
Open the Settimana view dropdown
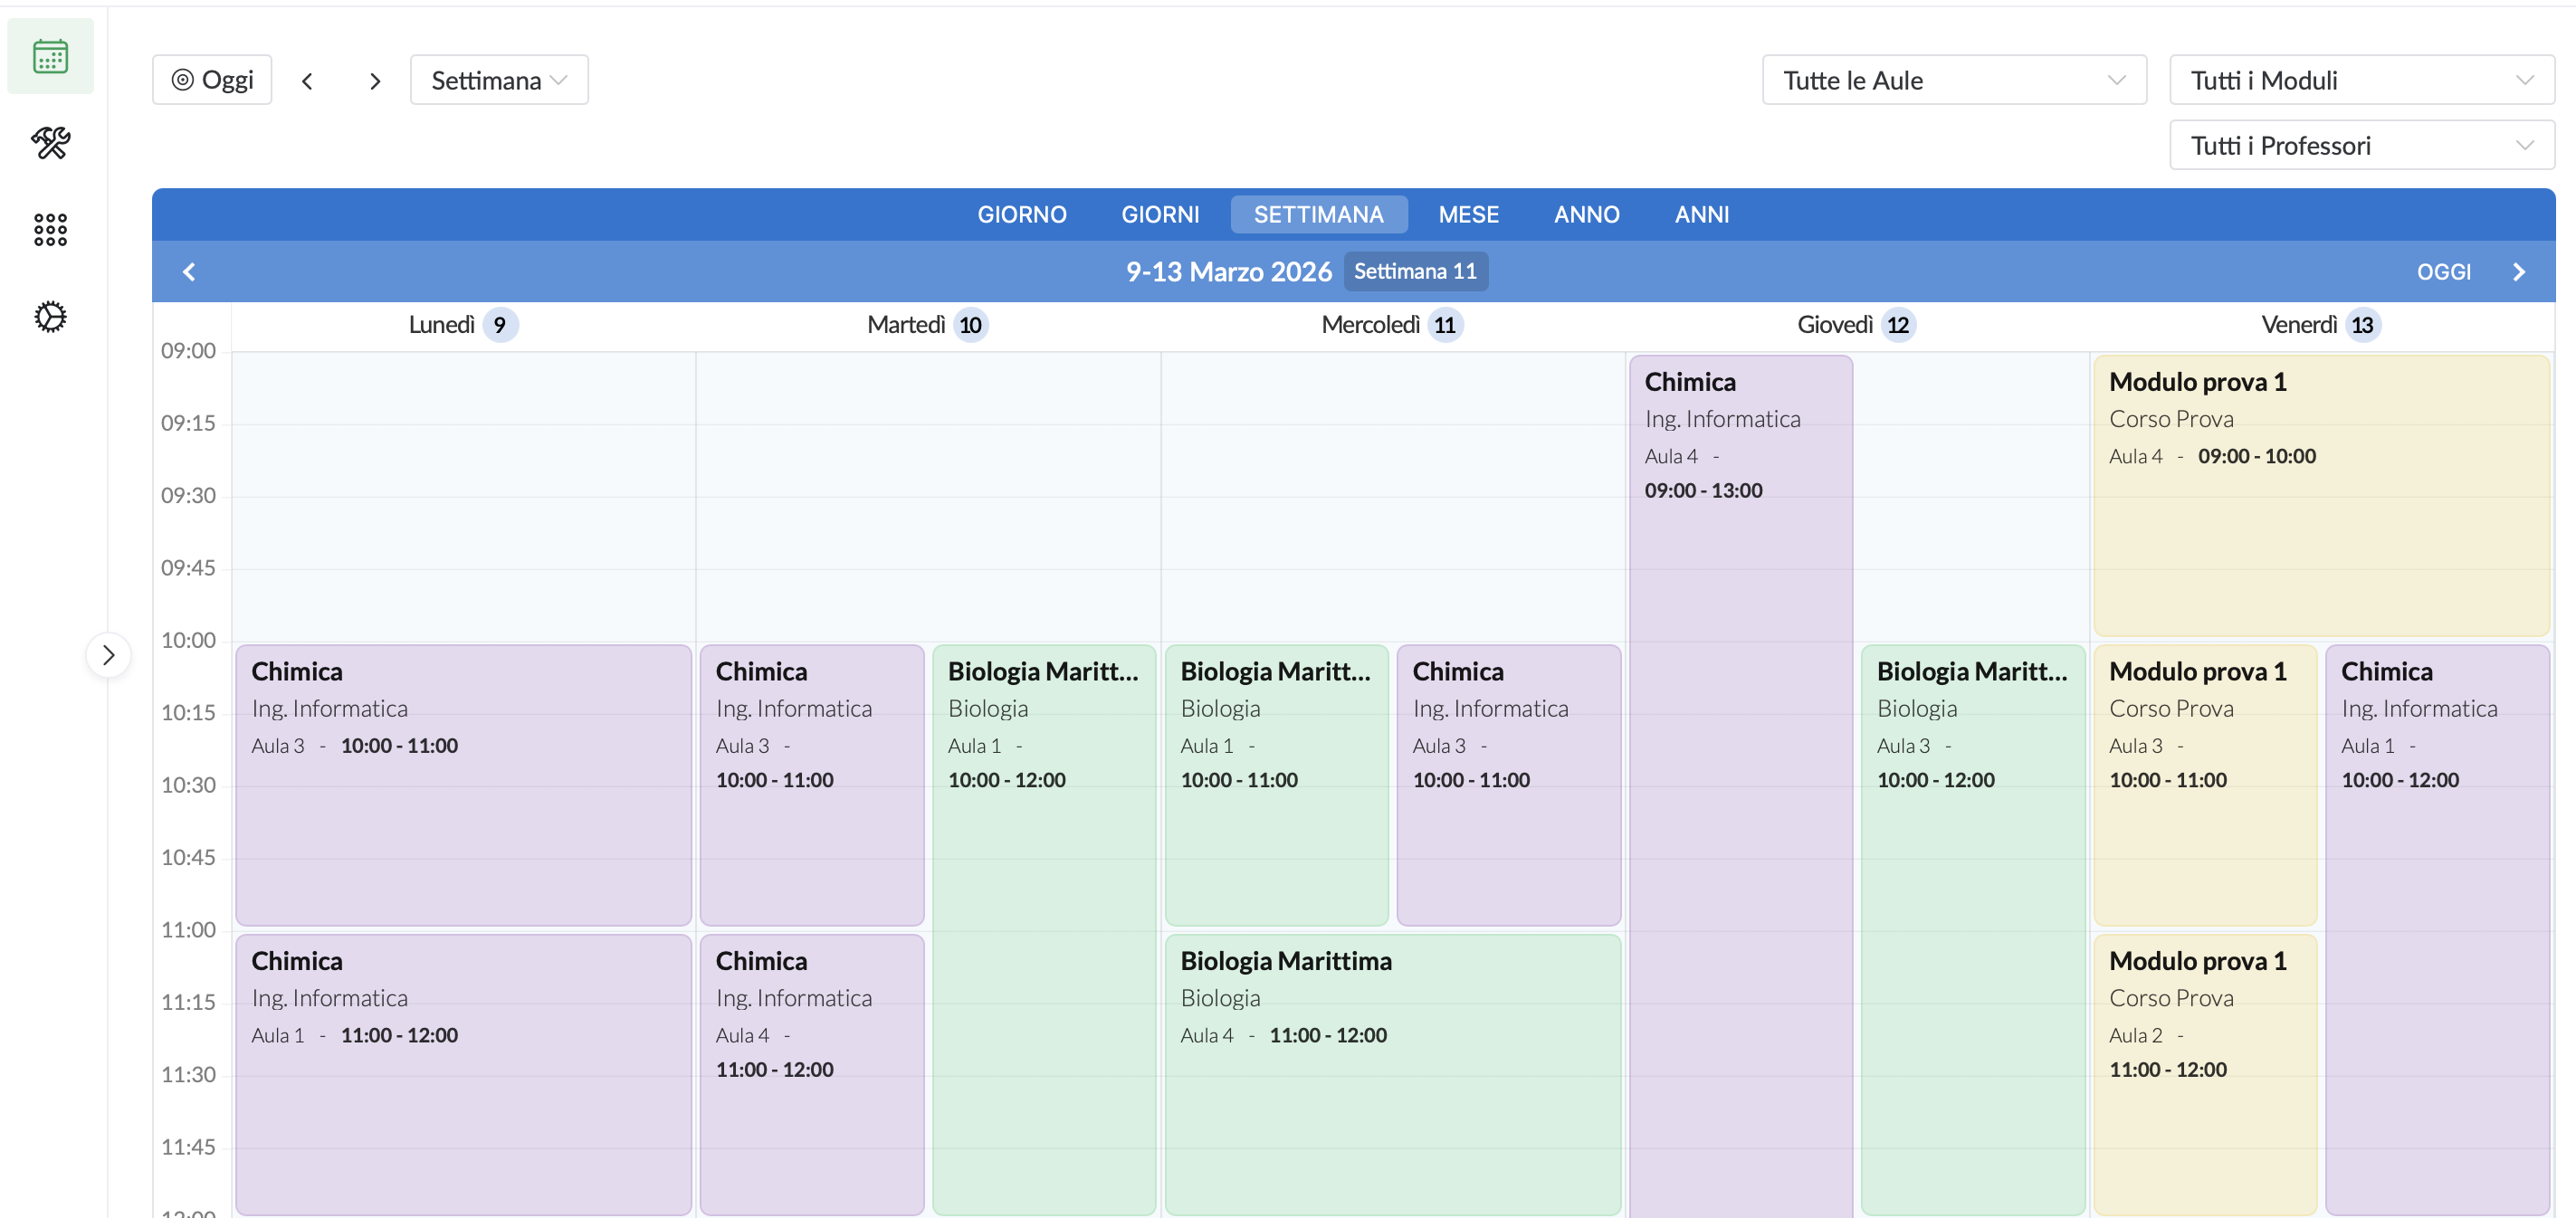499,80
